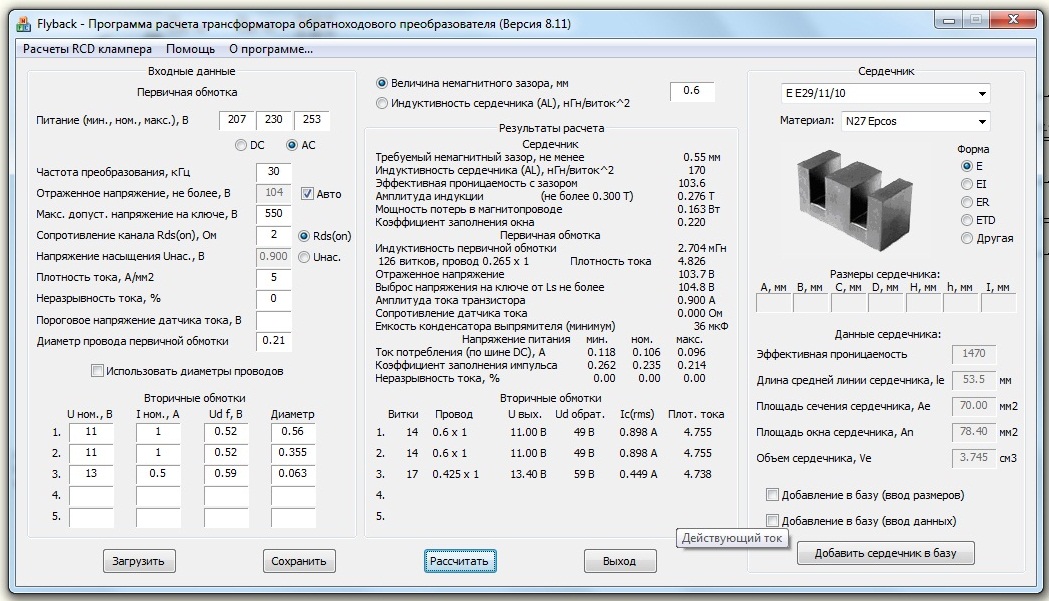
Task: Click Добавить сердечник в базу button
Action: coord(885,553)
